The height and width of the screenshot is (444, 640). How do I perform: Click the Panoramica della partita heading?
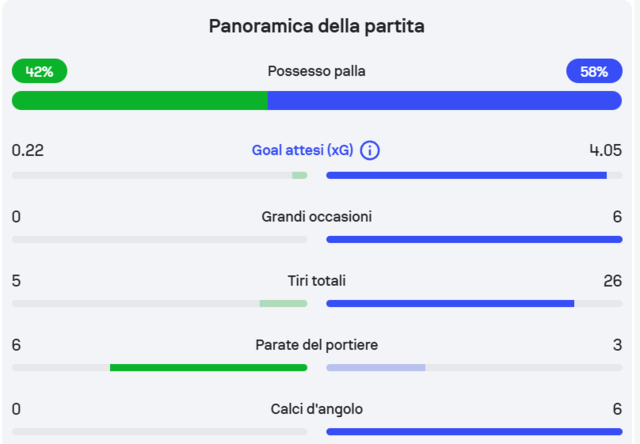tap(316, 26)
